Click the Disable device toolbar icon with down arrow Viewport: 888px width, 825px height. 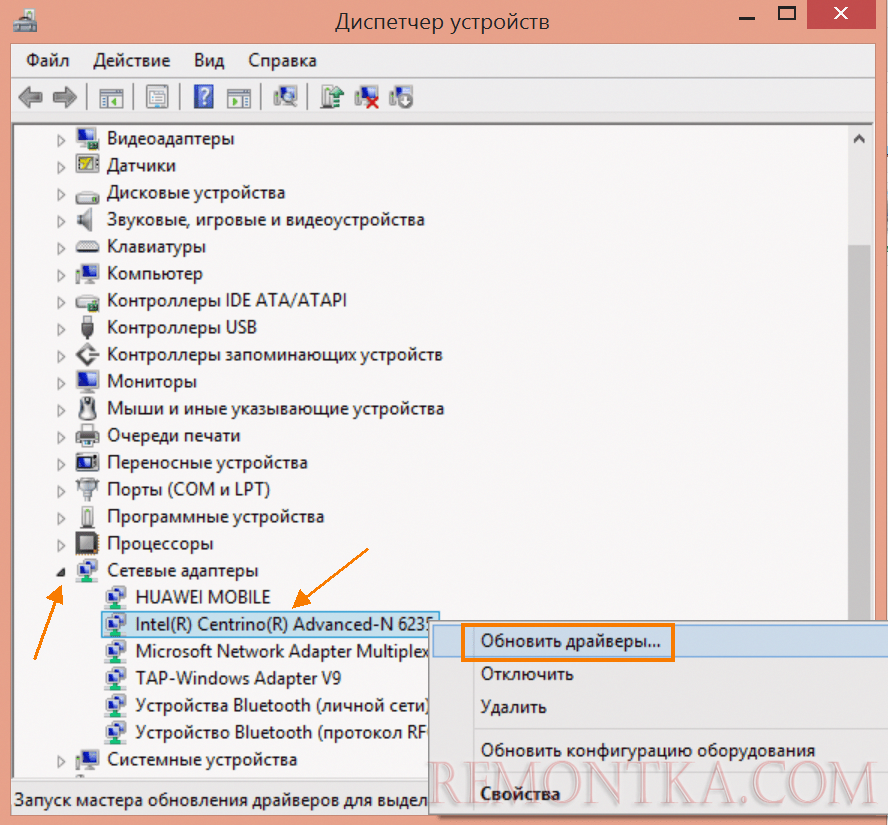coord(401,97)
